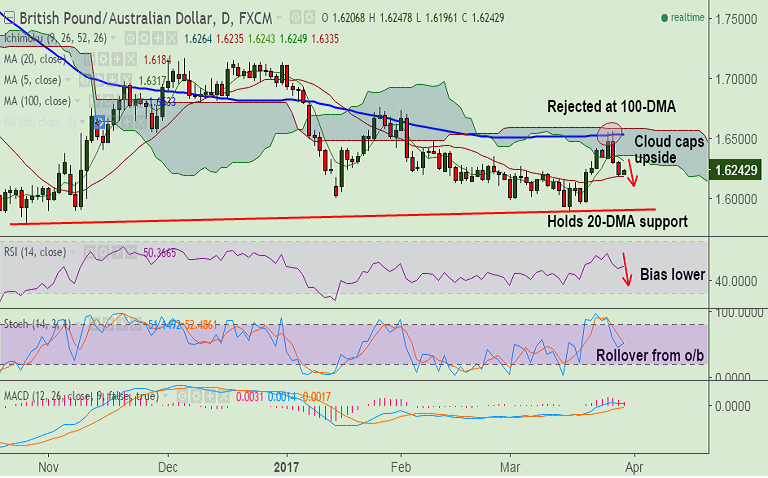Select the BB (20, close, 2) legend label

tap(40, 122)
